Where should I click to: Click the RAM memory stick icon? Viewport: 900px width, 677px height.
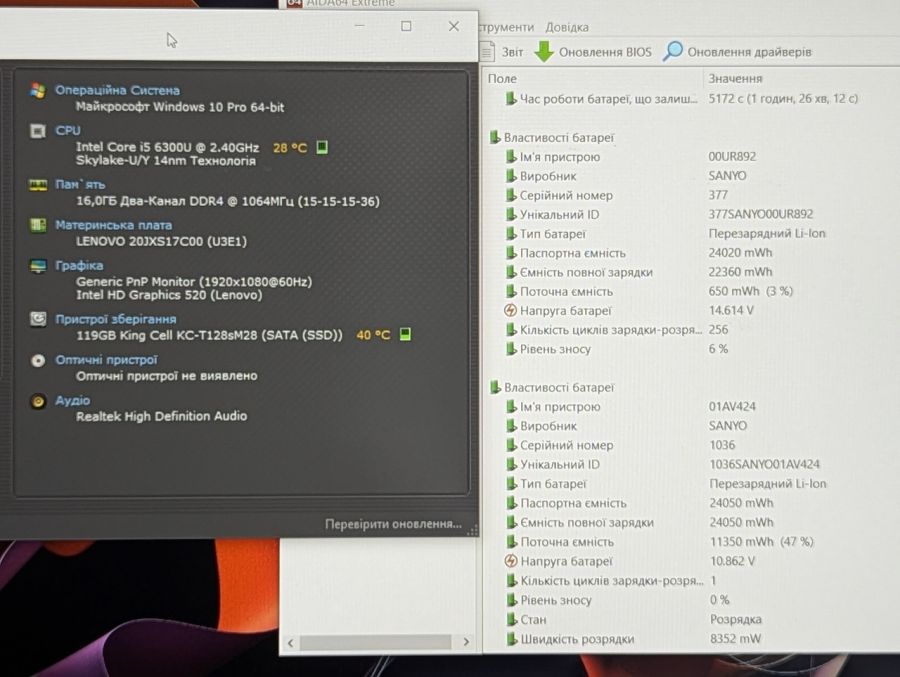pyautogui.click(x=38, y=185)
